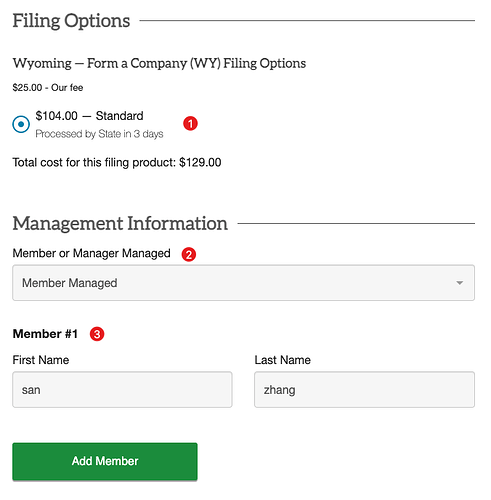
Task: Focus the Last Name field containing "zhang"
Action: pos(365,390)
